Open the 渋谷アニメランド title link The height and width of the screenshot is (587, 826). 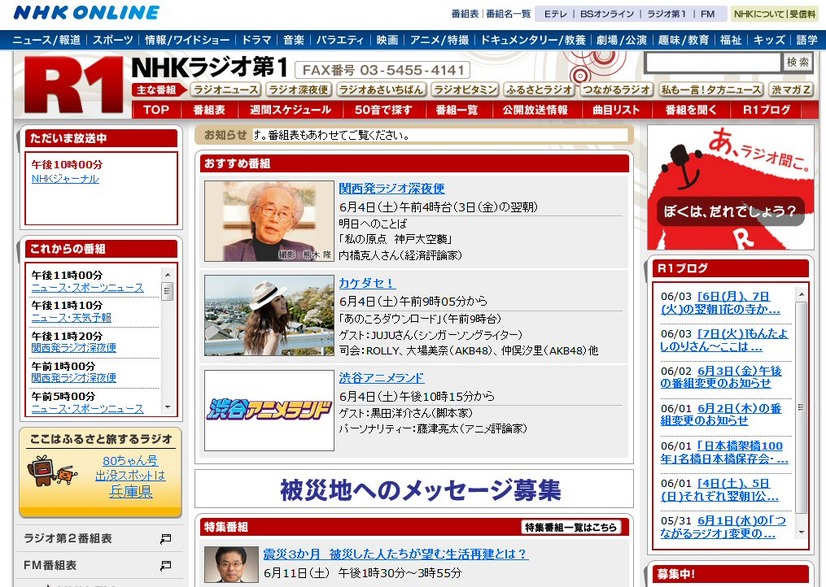point(381,378)
